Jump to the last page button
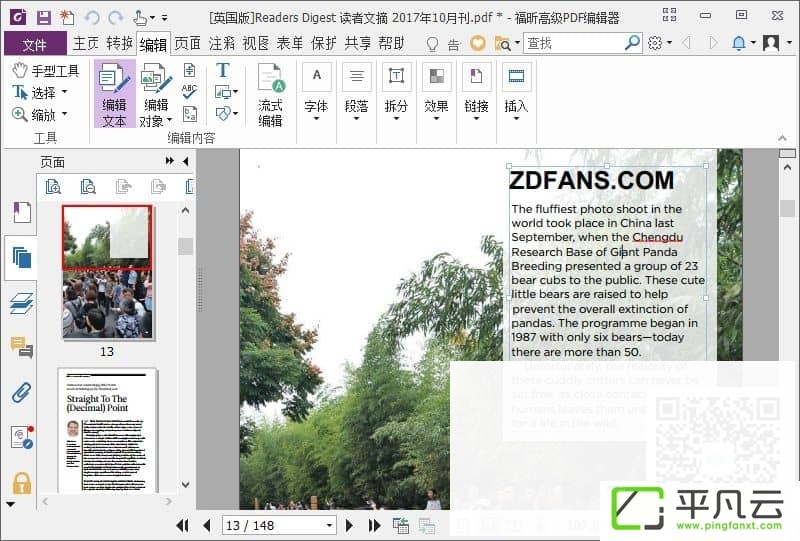 374,525
